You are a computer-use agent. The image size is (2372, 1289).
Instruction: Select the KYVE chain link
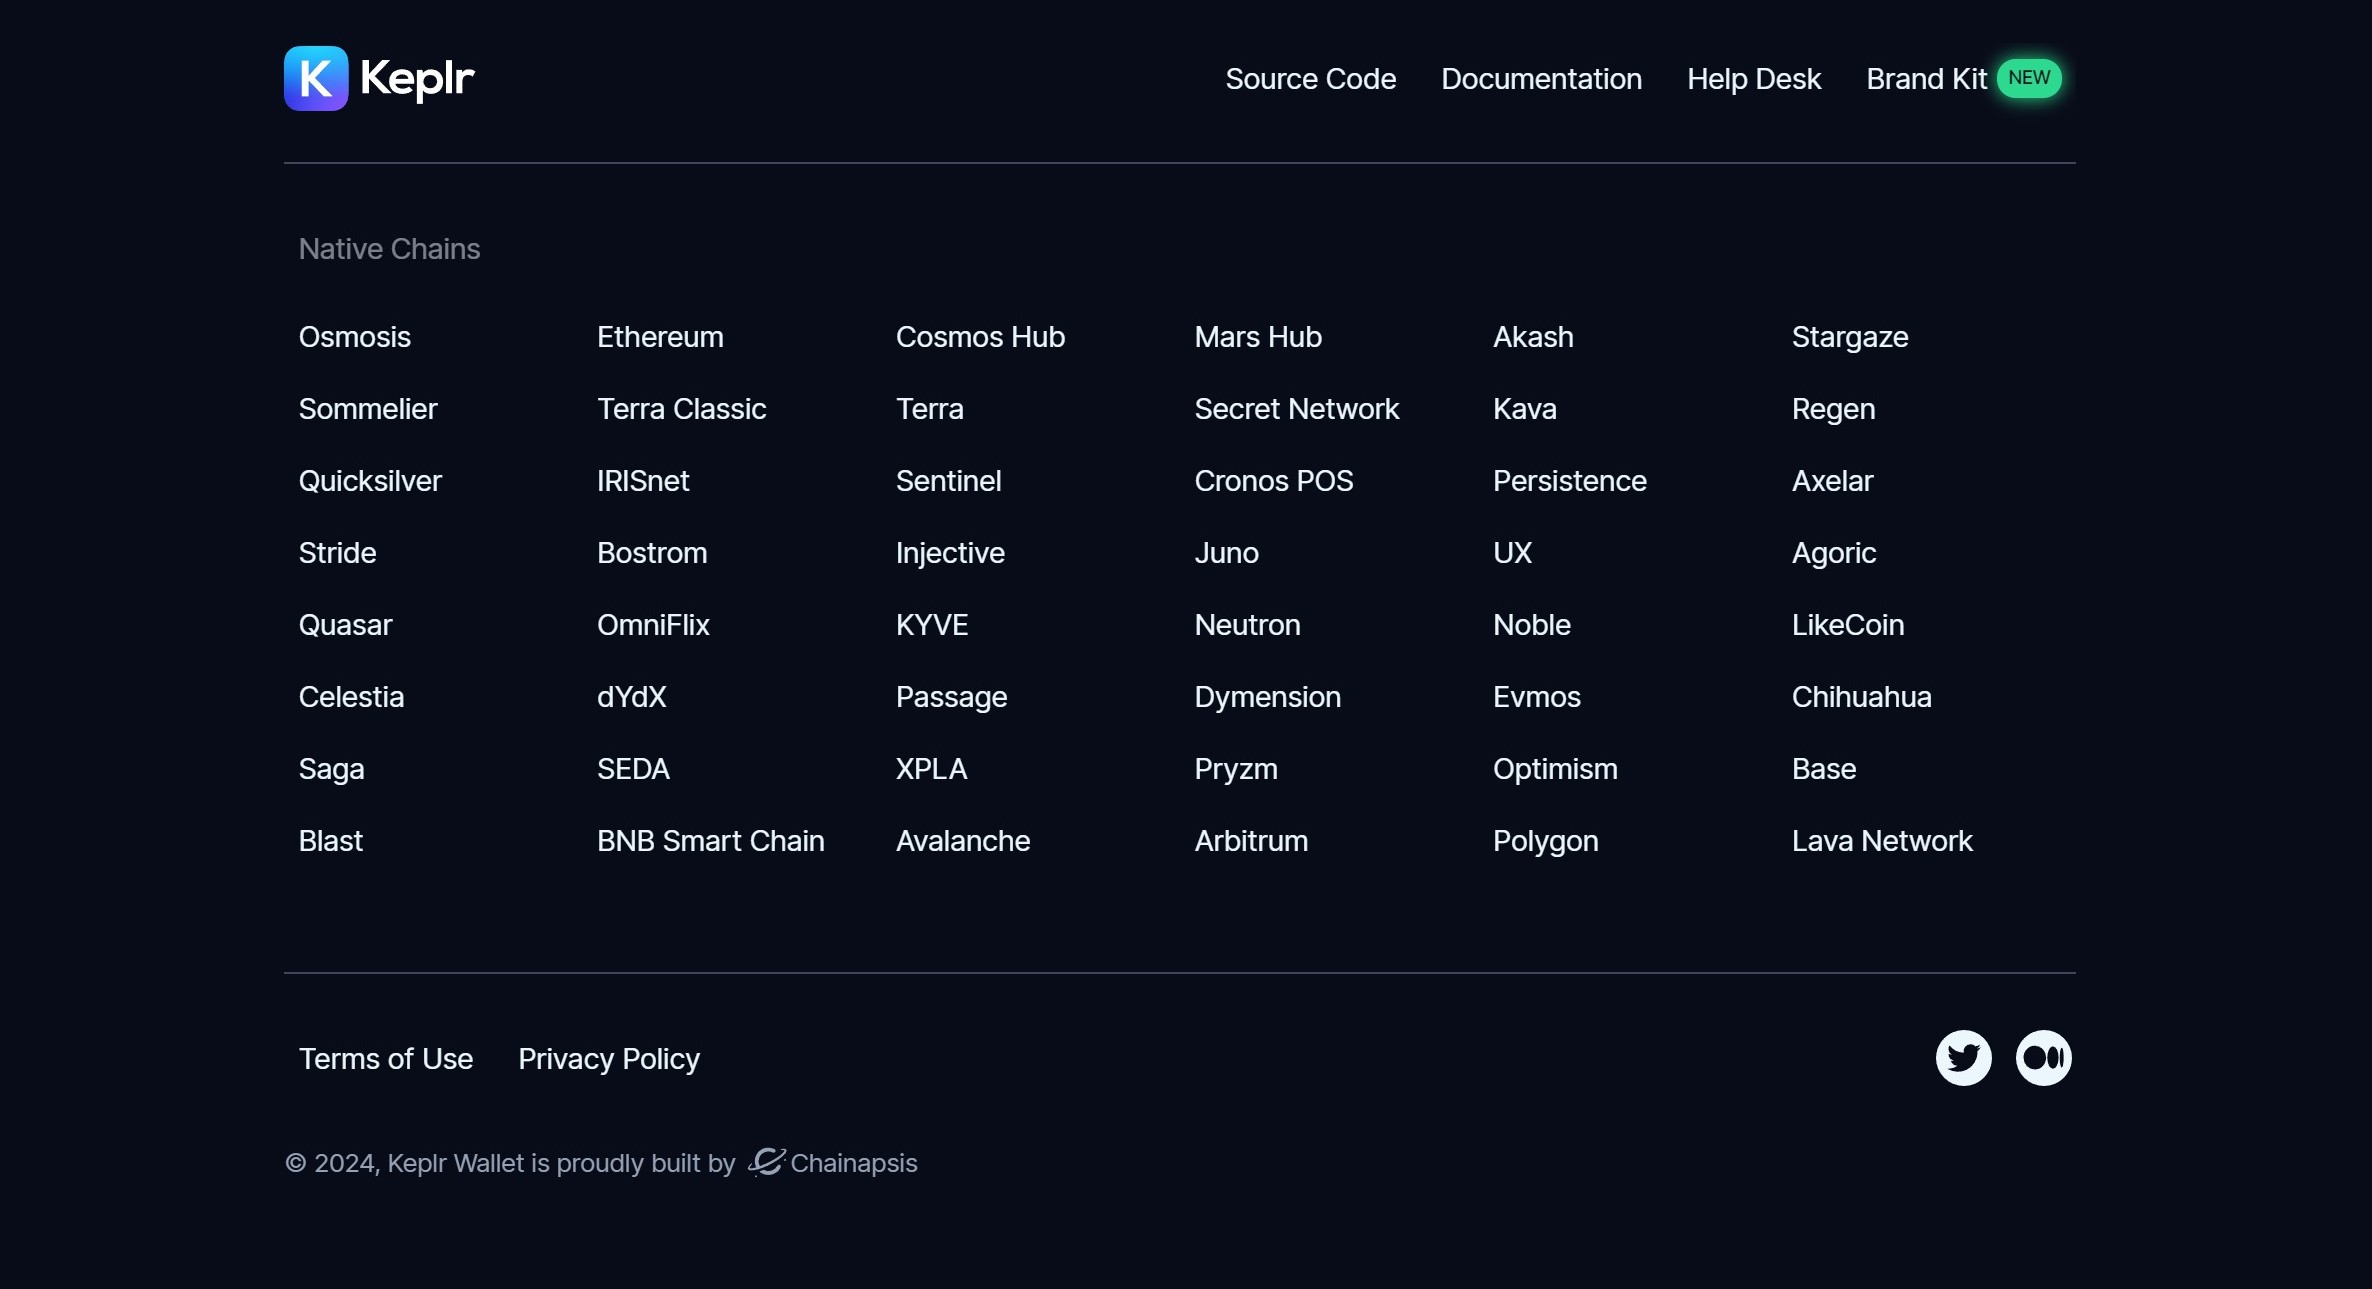(932, 625)
